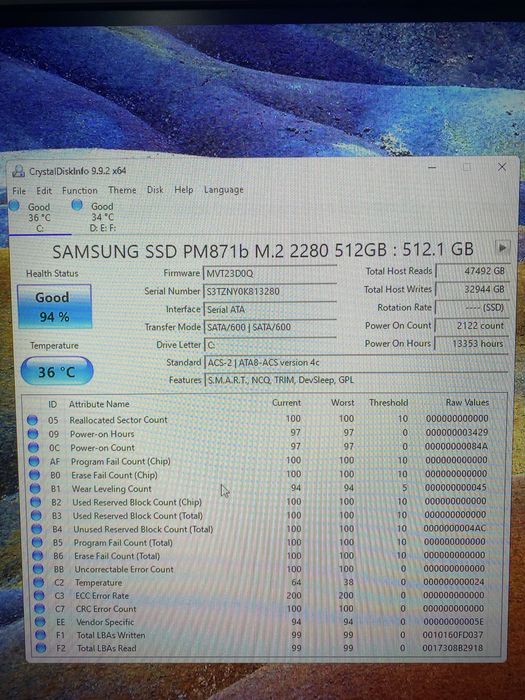The height and width of the screenshot is (700, 525).
Task: Open the Help menu
Action: tap(183, 190)
